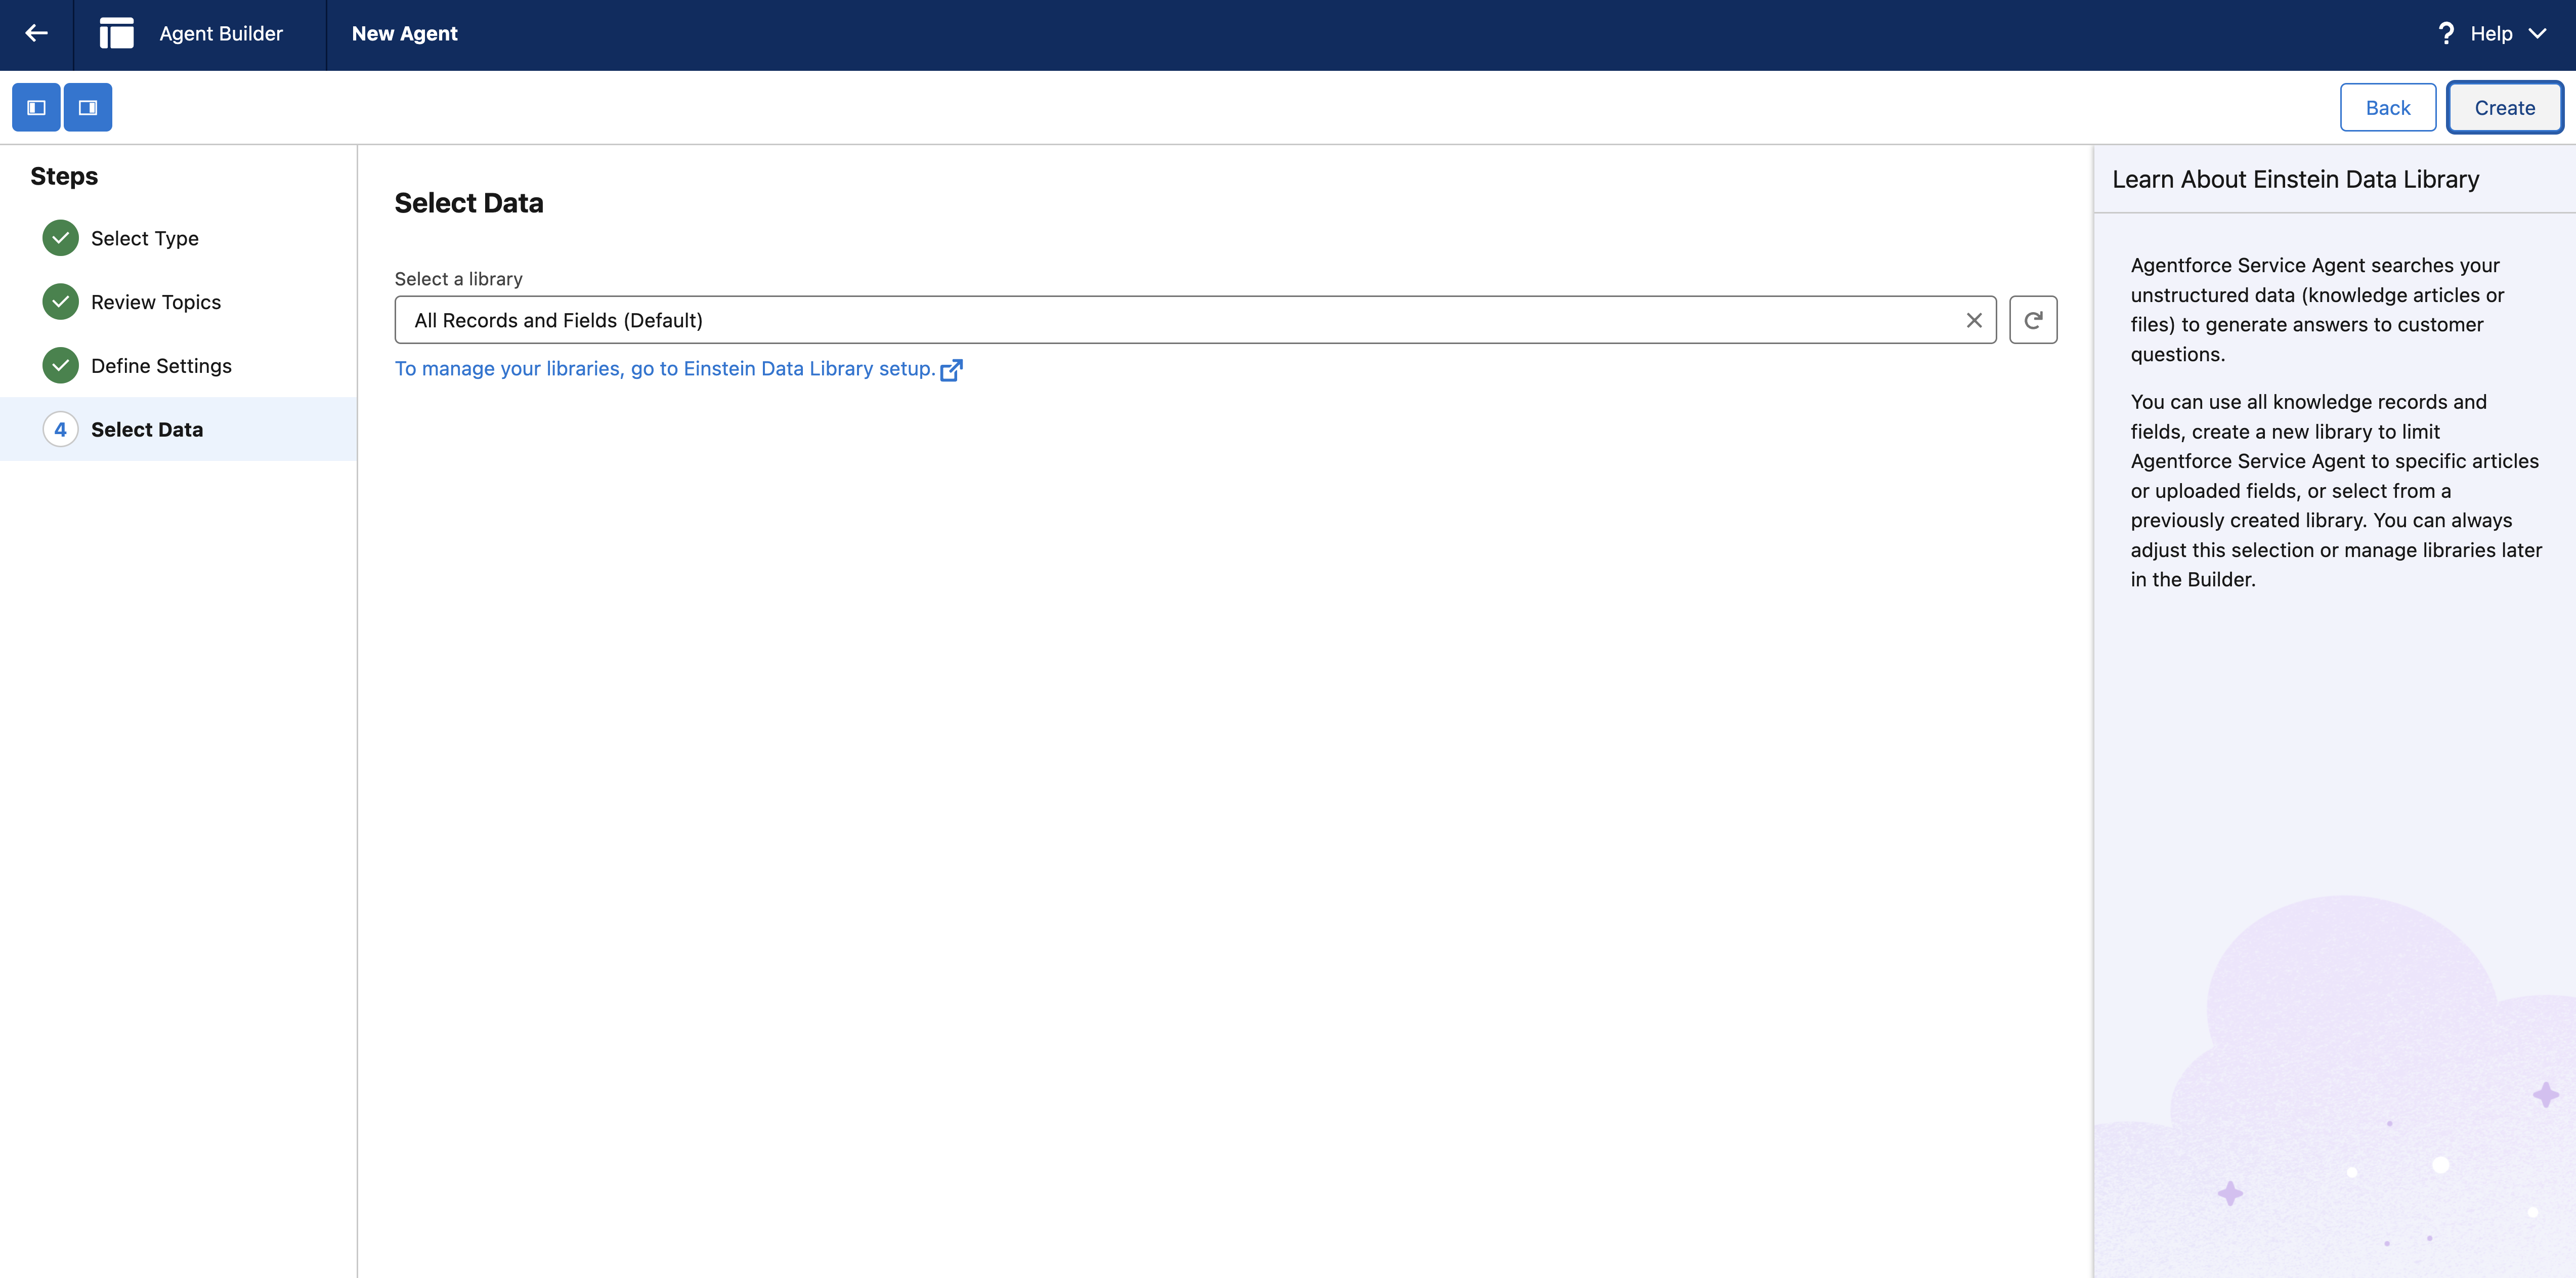The width and height of the screenshot is (2576, 1278).
Task: Toggle the right help panel
Action: pyautogui.click(x=88, y=107)
